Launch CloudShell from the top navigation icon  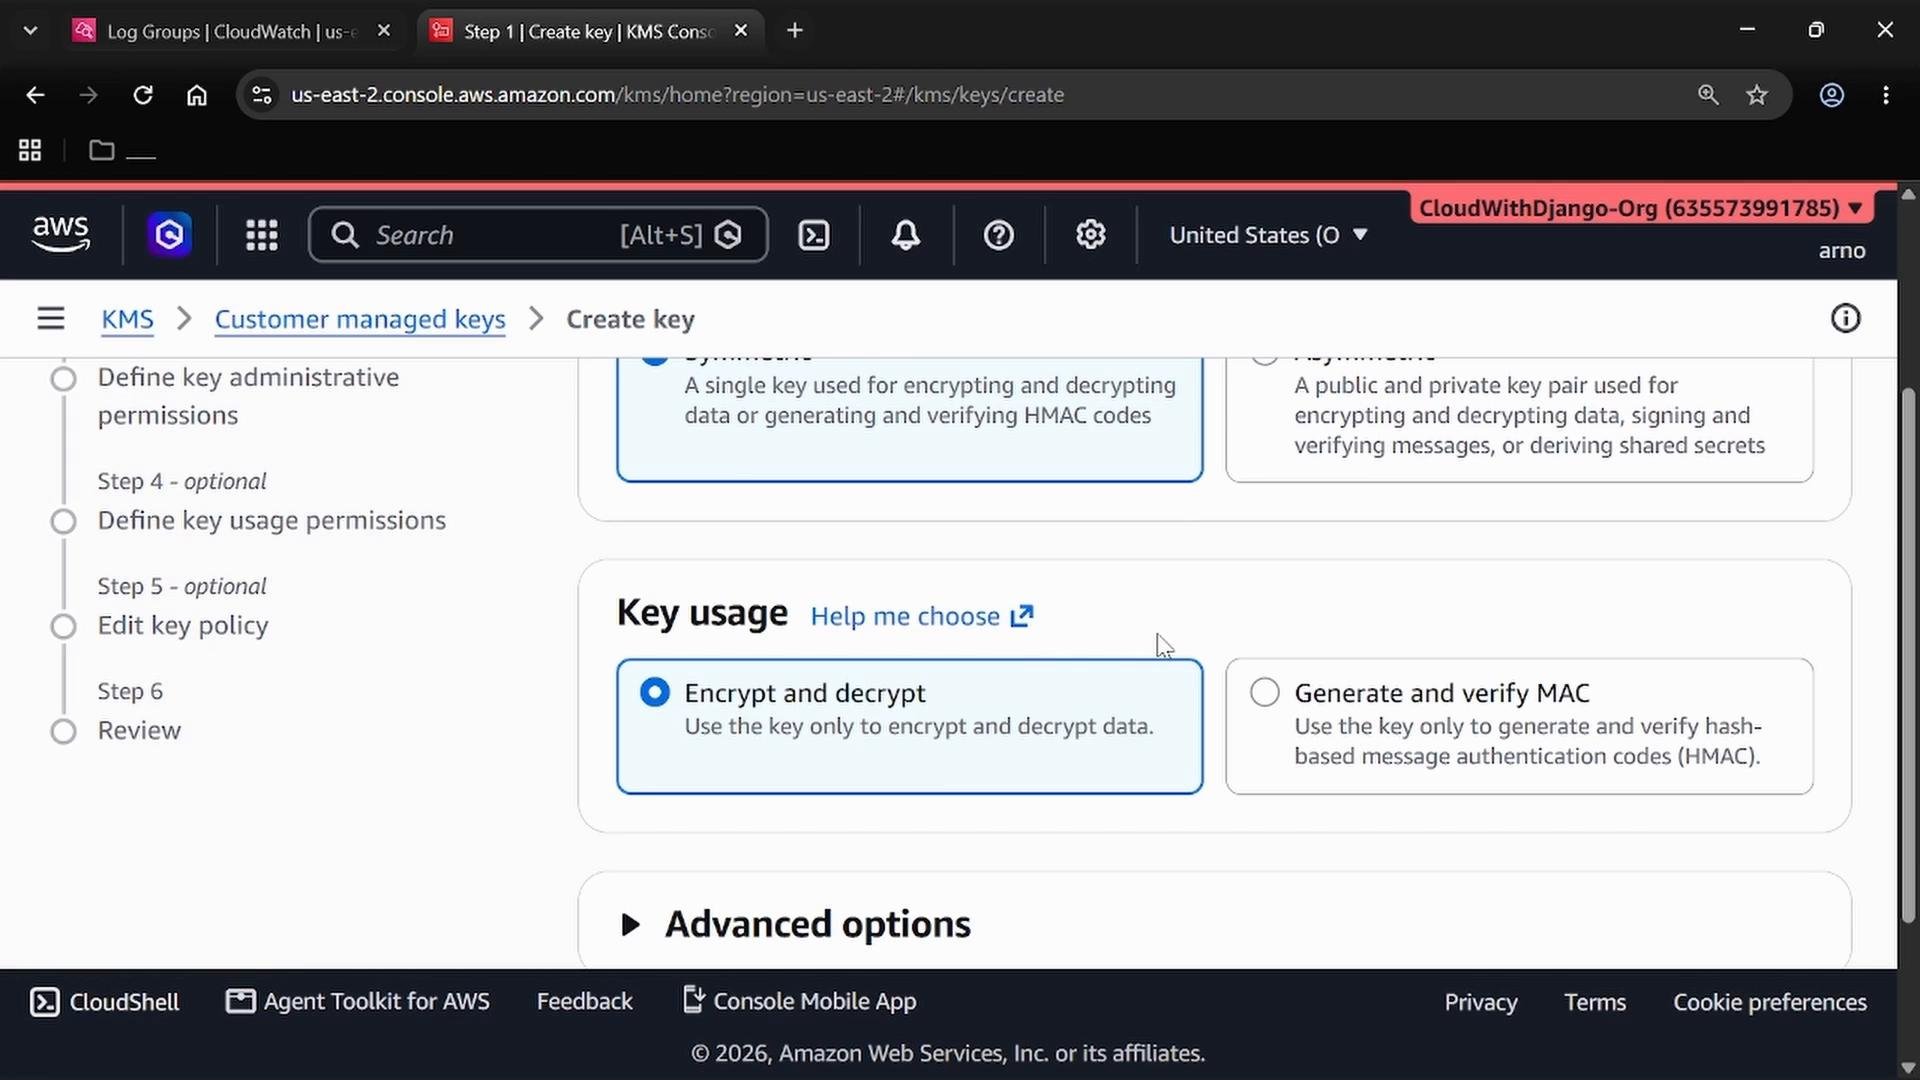point(814,235)
